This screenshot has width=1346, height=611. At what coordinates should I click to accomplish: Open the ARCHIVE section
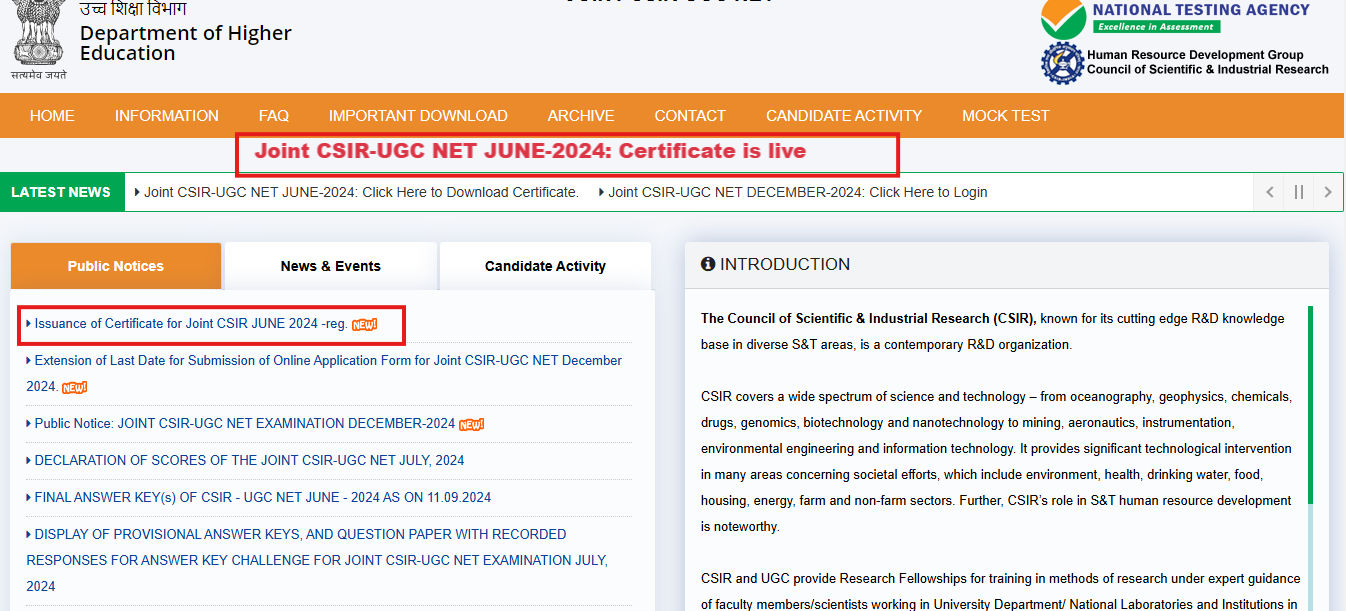pos(580,115)
